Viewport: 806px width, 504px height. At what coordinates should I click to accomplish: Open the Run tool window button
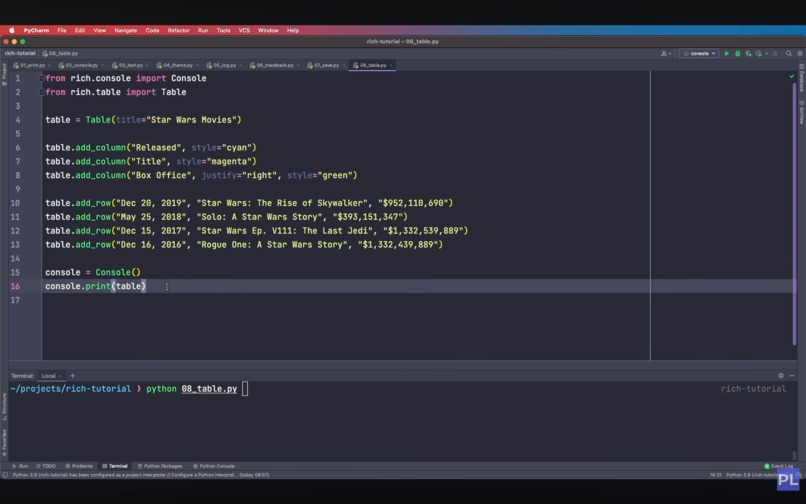click(x=21, y=466)
